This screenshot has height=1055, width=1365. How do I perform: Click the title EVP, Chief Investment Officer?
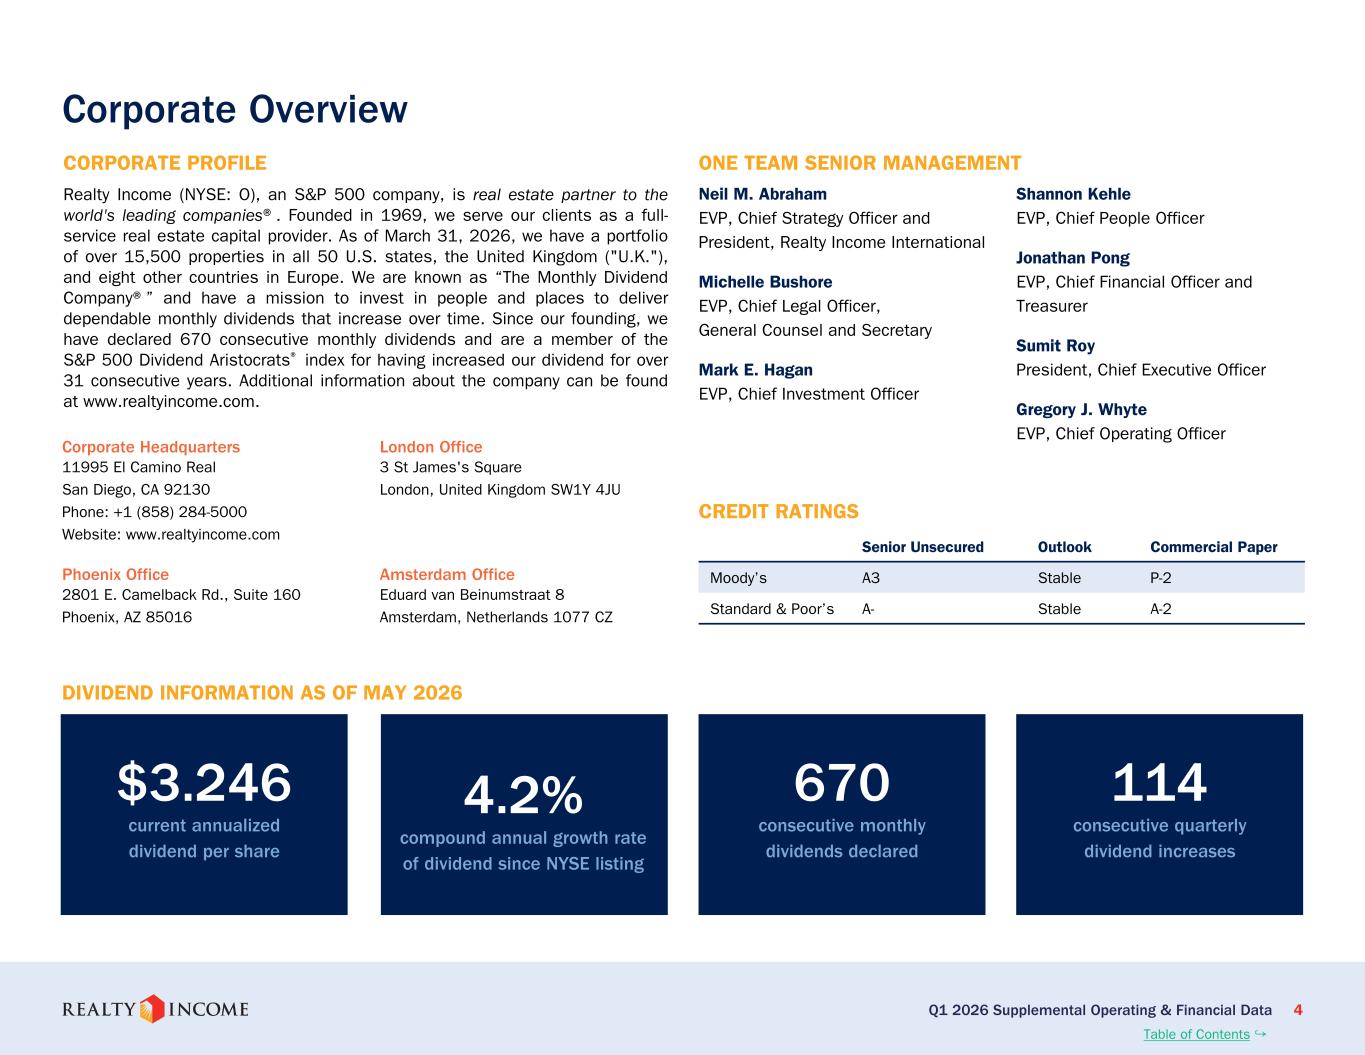808,394
